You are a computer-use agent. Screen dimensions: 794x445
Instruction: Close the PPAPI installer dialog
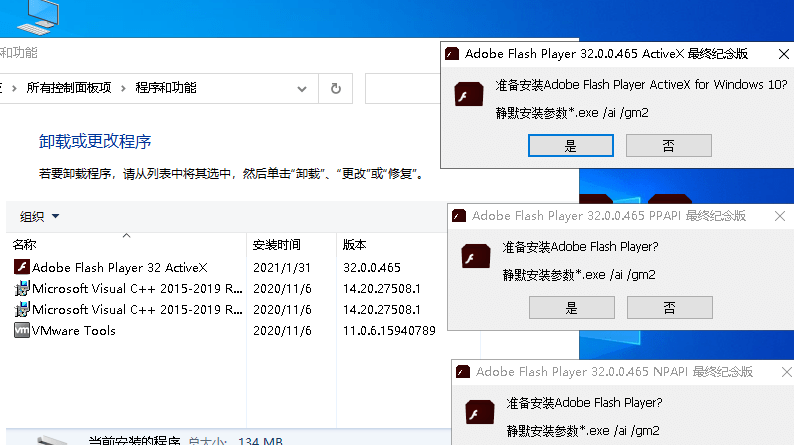780,216
